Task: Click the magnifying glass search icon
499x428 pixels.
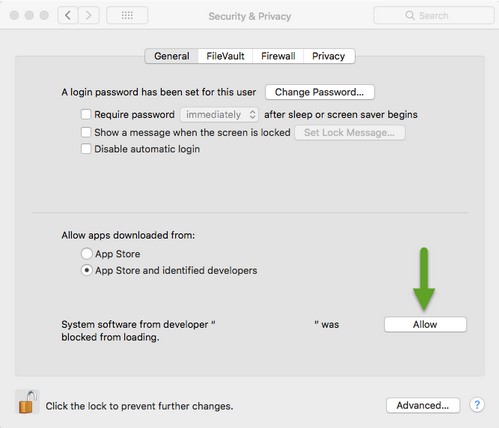Action: [x=410, y=15]
